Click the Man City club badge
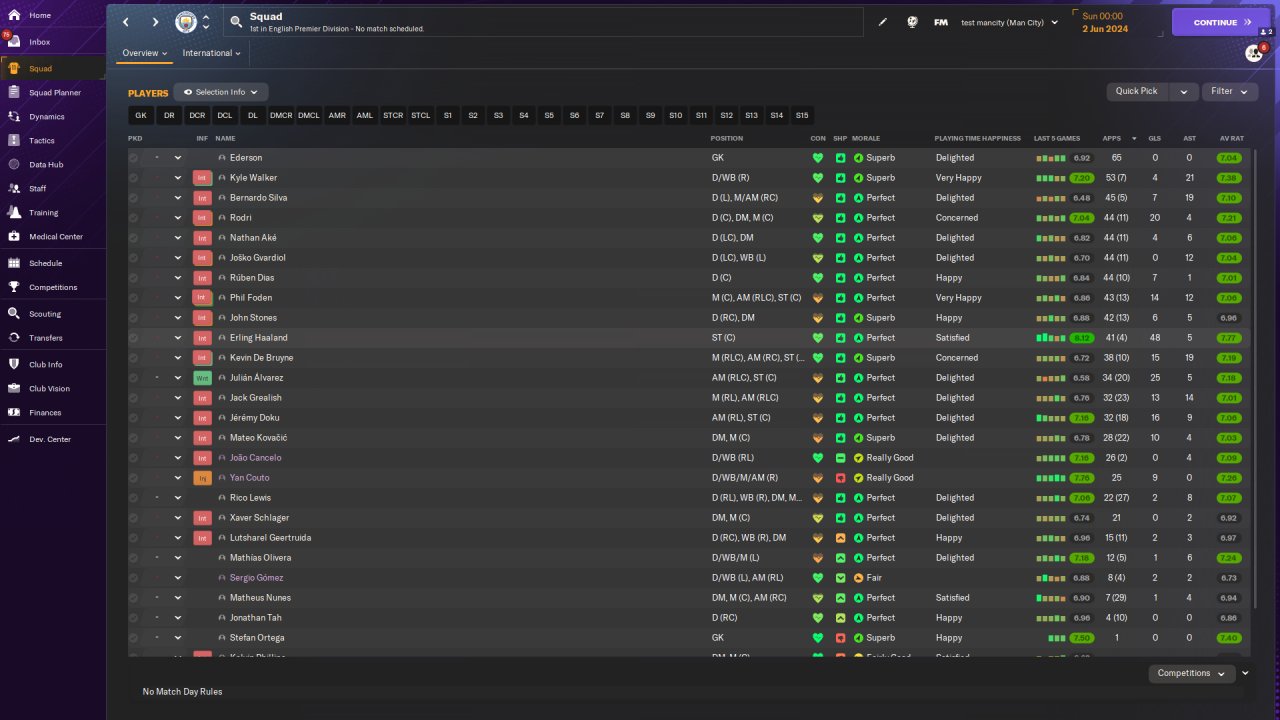Screen dimensions: 1280x720 click(186, 22)
